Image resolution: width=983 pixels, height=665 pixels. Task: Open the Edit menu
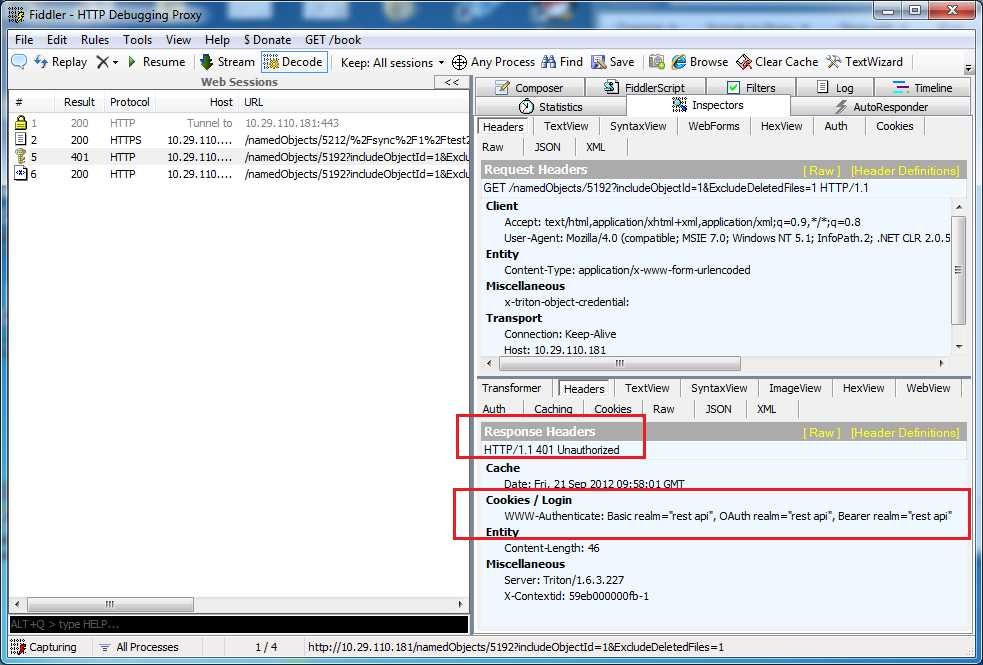click(56, 39)
